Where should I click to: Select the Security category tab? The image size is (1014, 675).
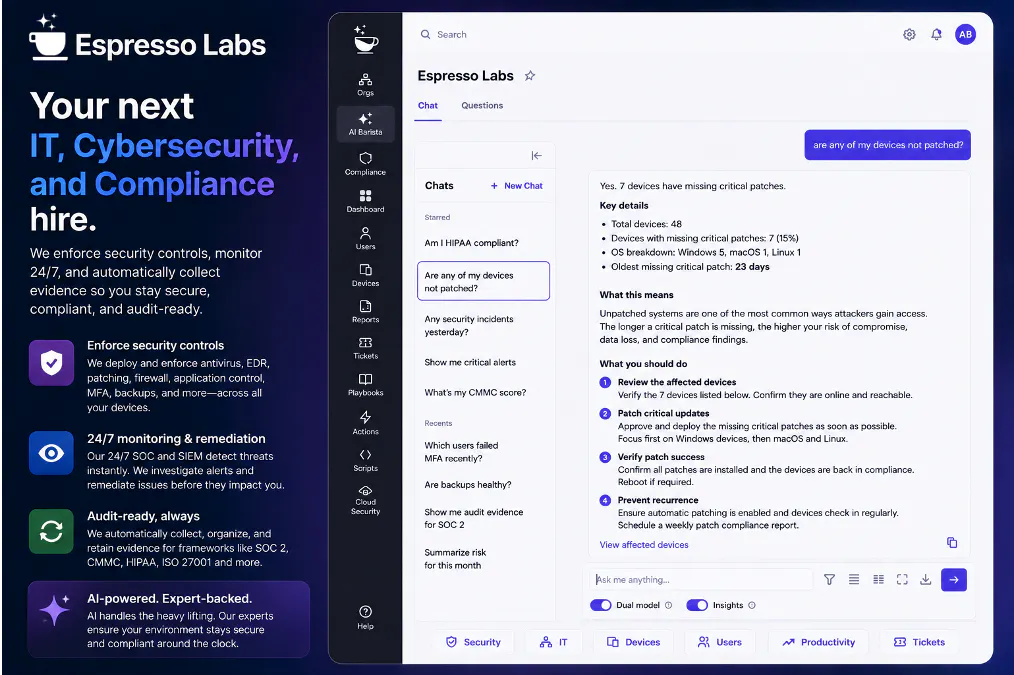click(473, 642)
